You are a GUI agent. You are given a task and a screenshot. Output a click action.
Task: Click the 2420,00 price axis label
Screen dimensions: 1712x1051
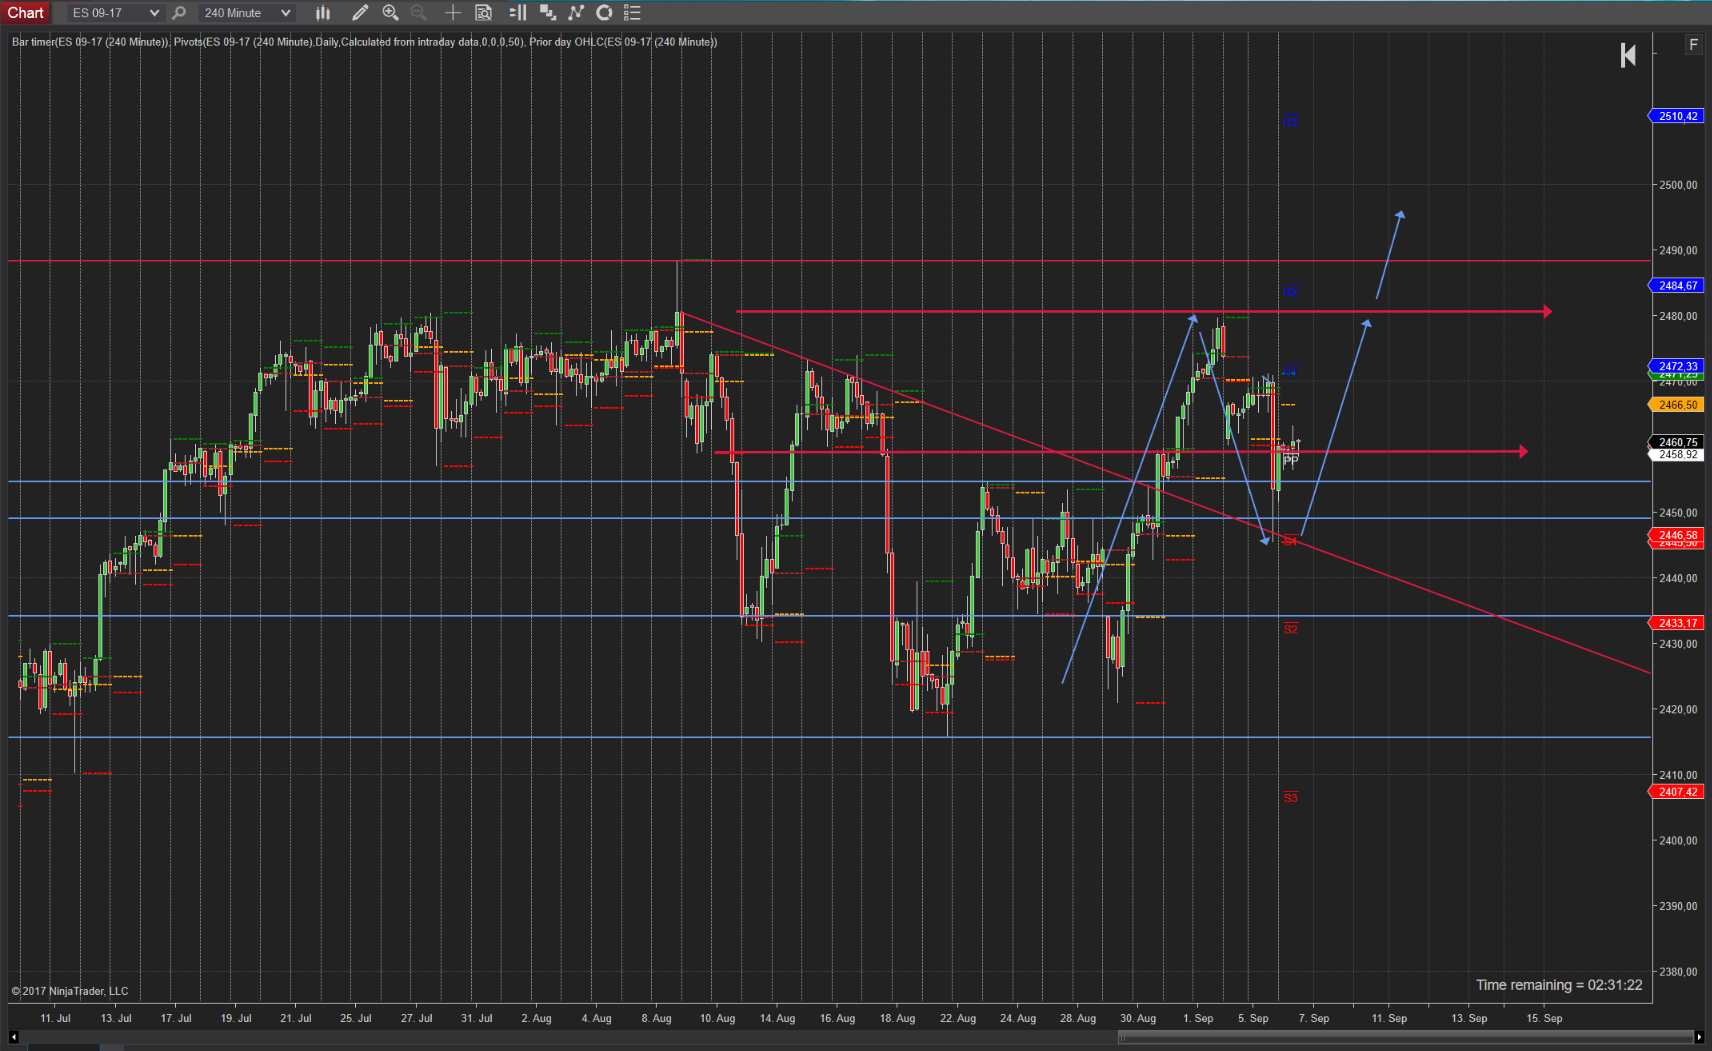coord(1678,709)
